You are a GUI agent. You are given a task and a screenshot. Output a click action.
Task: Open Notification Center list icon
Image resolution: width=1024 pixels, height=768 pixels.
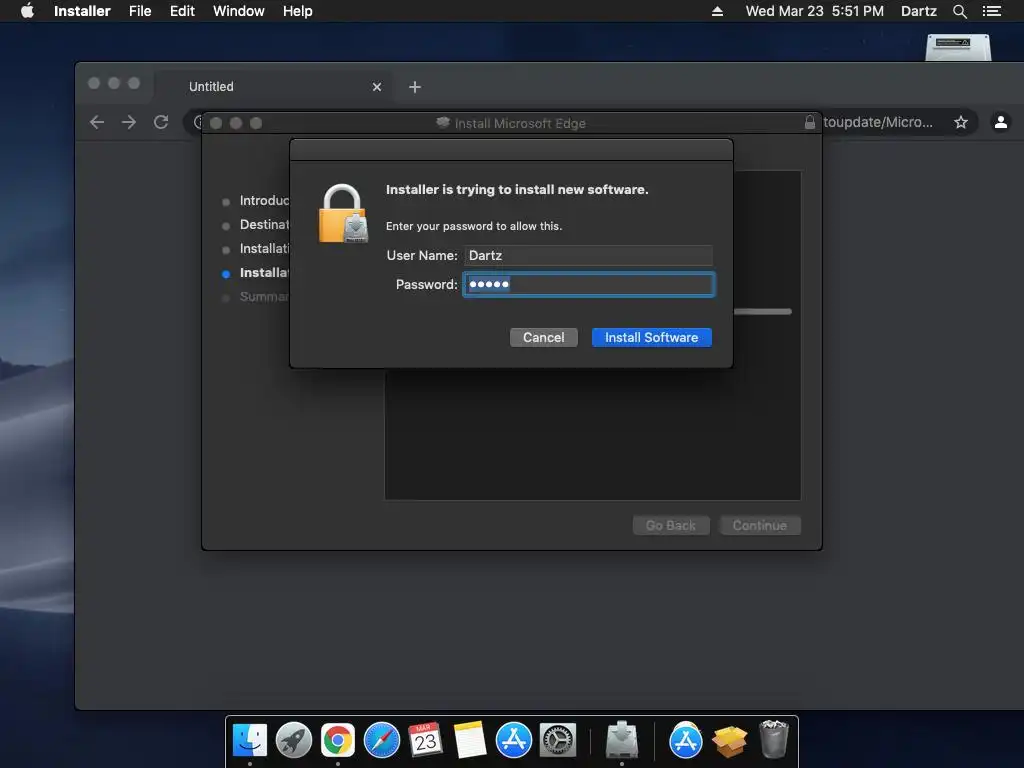[991, 11]
